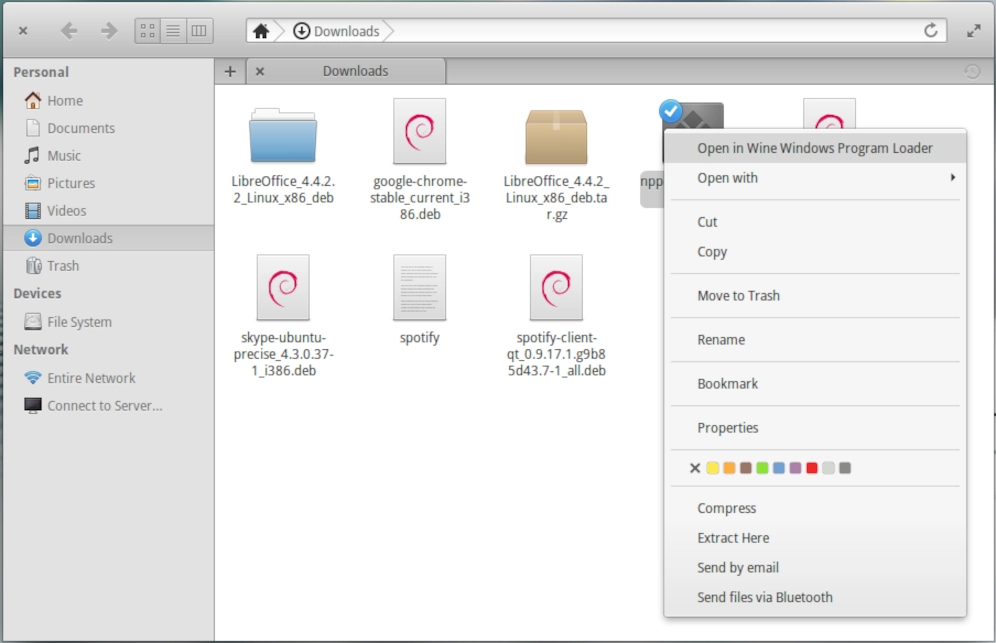Open Entire Network in sidebar
Screen dimensions: 996x643
pos(108,378)
